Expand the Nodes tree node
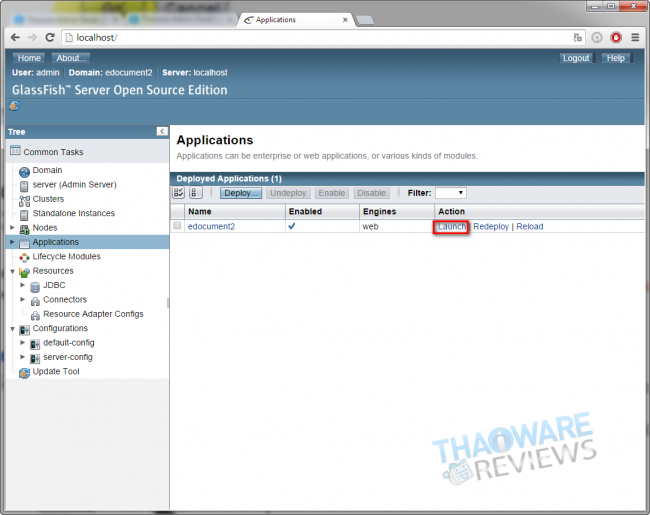This screenshot has height=515, width=650. pyautogui.click(x=12, y=228)
